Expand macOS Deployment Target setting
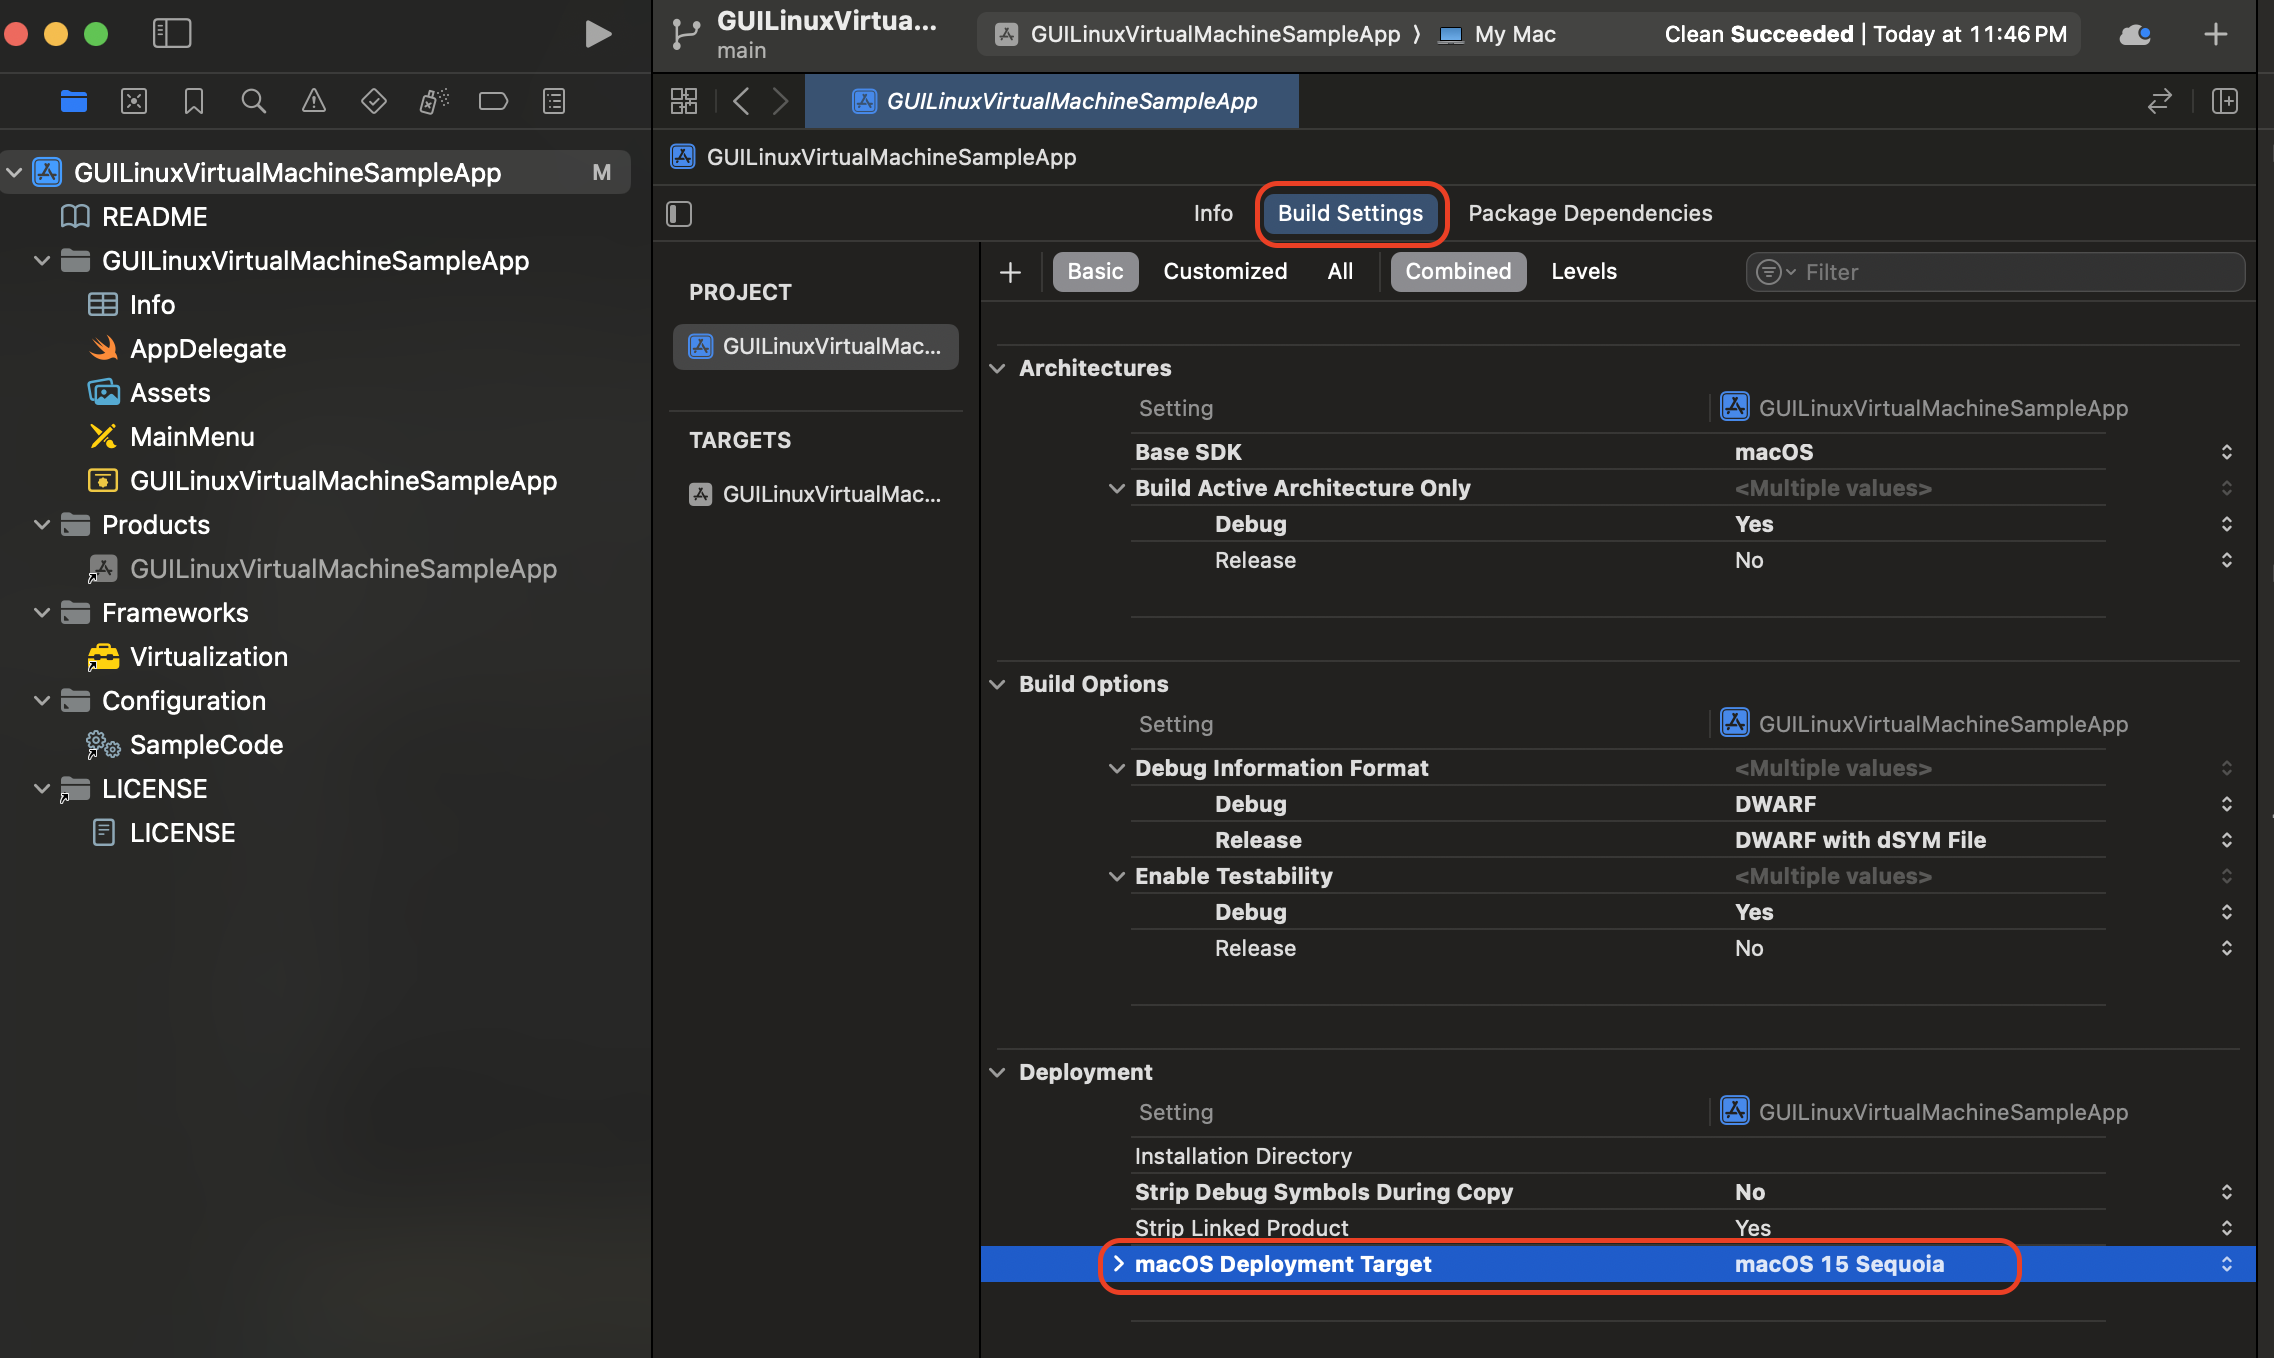 pos(1119,1264)
